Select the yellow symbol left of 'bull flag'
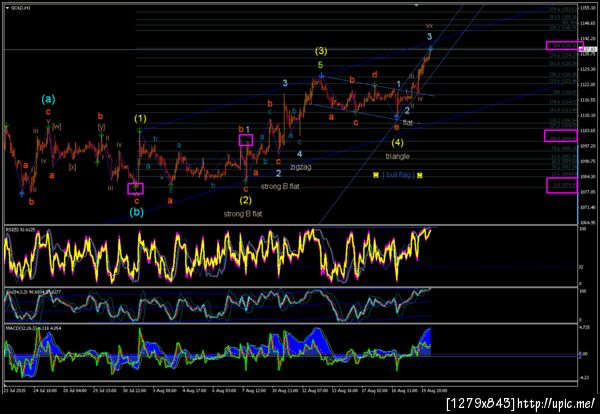 [376, 175]
